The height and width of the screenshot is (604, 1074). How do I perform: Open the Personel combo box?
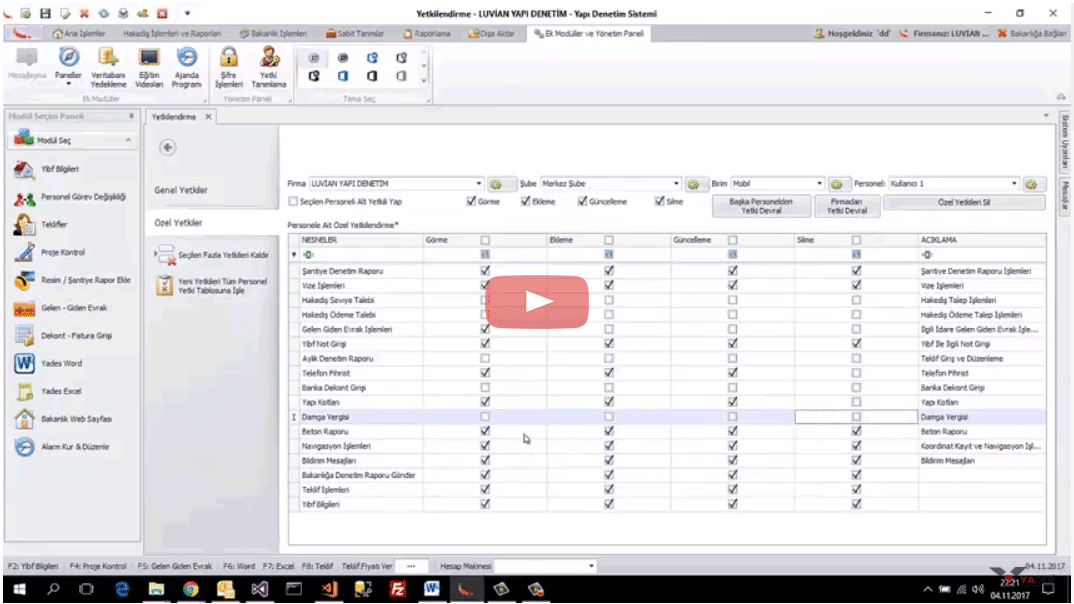pos(1014,184)
